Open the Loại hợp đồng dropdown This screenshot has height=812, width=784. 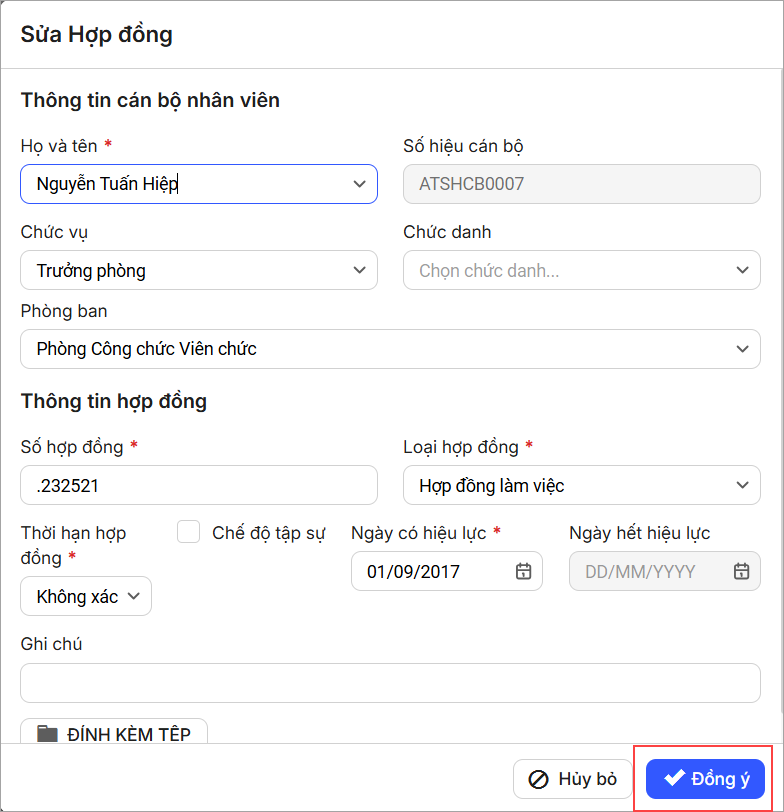pos(741,485)
